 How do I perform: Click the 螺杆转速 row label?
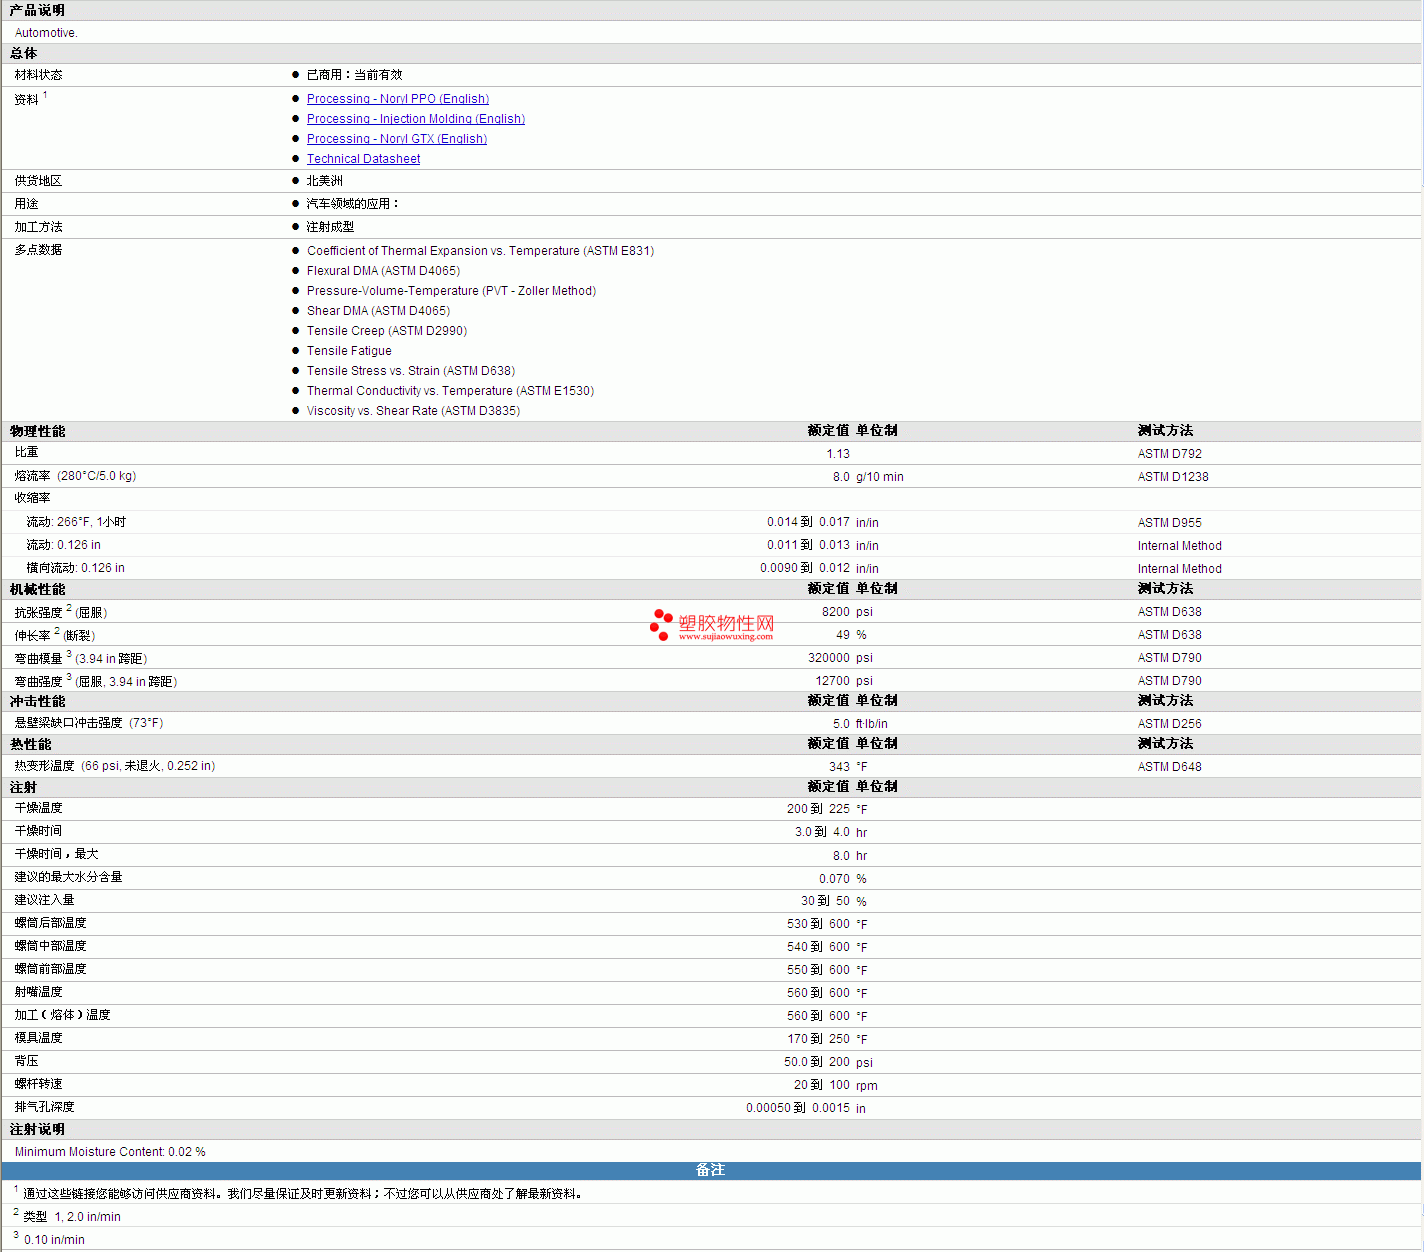(x=38, y=1084)
